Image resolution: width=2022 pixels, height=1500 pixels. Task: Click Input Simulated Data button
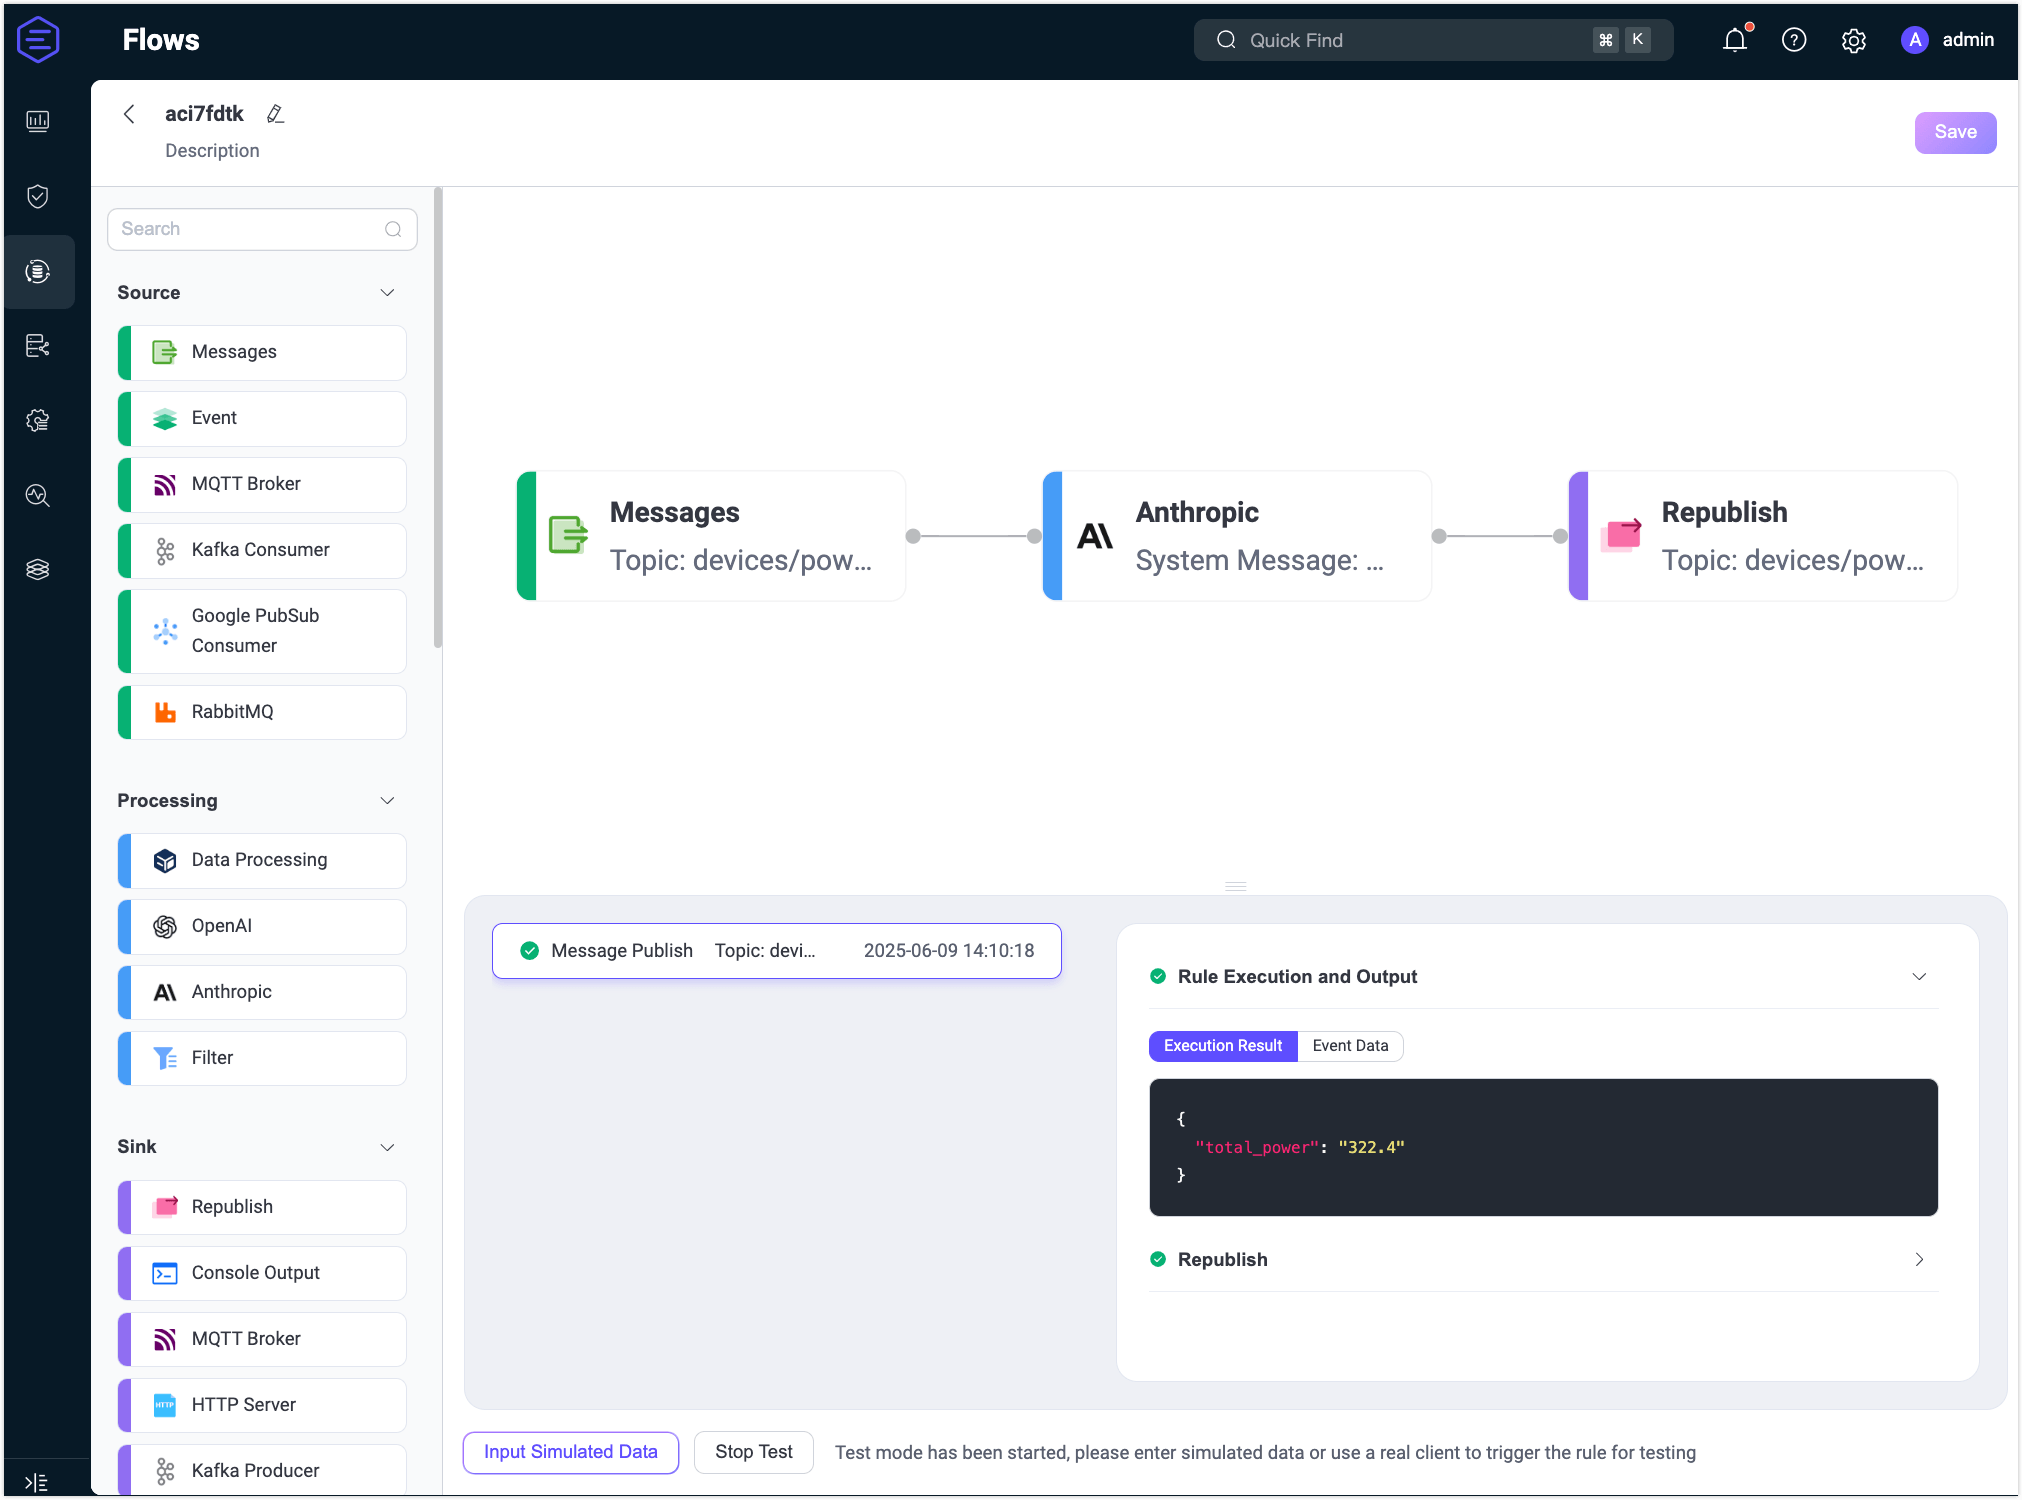(570, 1452)
